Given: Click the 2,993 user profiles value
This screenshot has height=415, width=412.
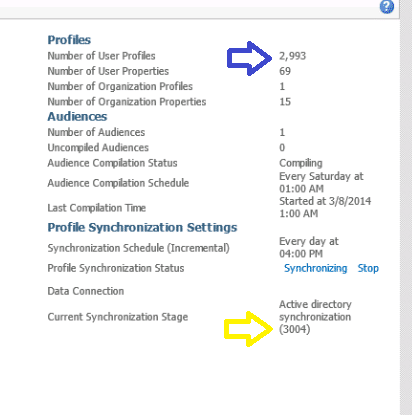Looking at the screenshot, I should 292,56.
